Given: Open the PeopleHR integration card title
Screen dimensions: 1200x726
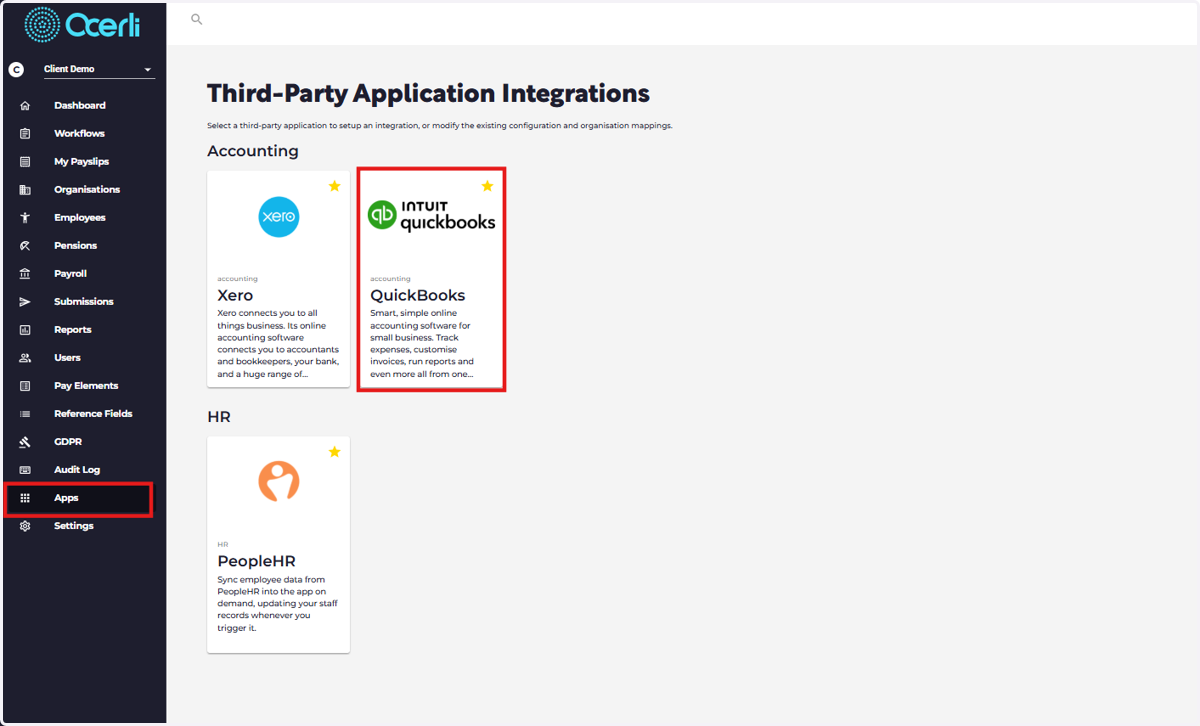Looking at the screenshot, I should click(256, 562).
